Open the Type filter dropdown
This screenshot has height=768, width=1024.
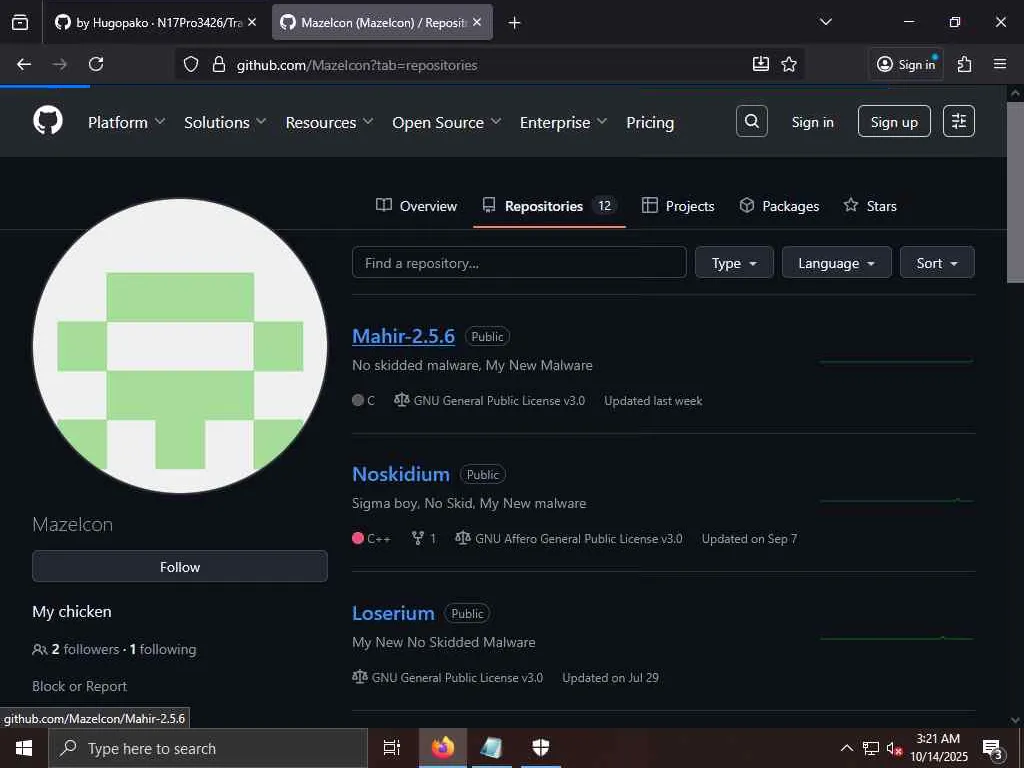734,263
